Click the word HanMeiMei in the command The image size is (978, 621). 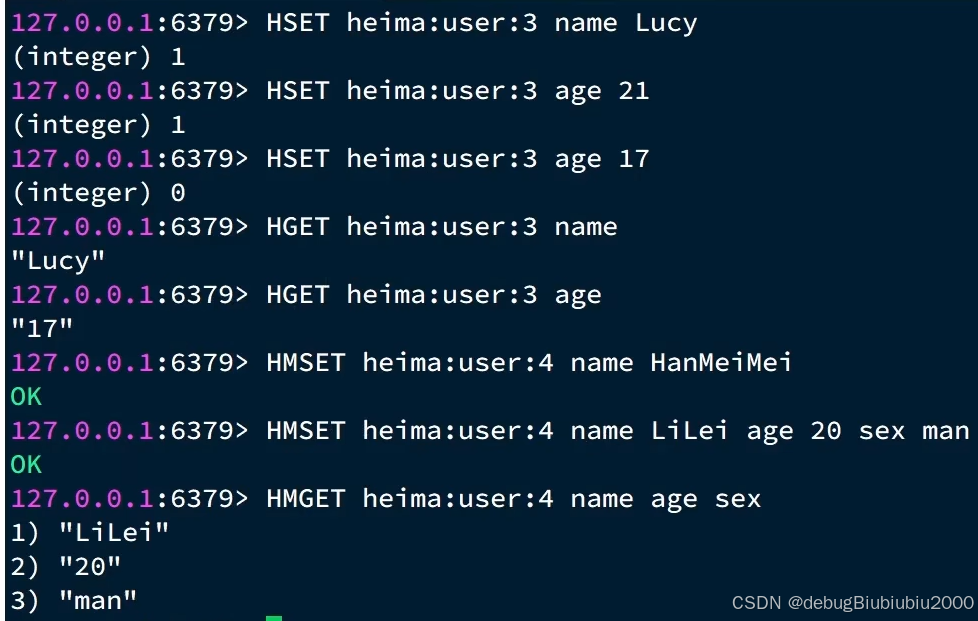721,363
